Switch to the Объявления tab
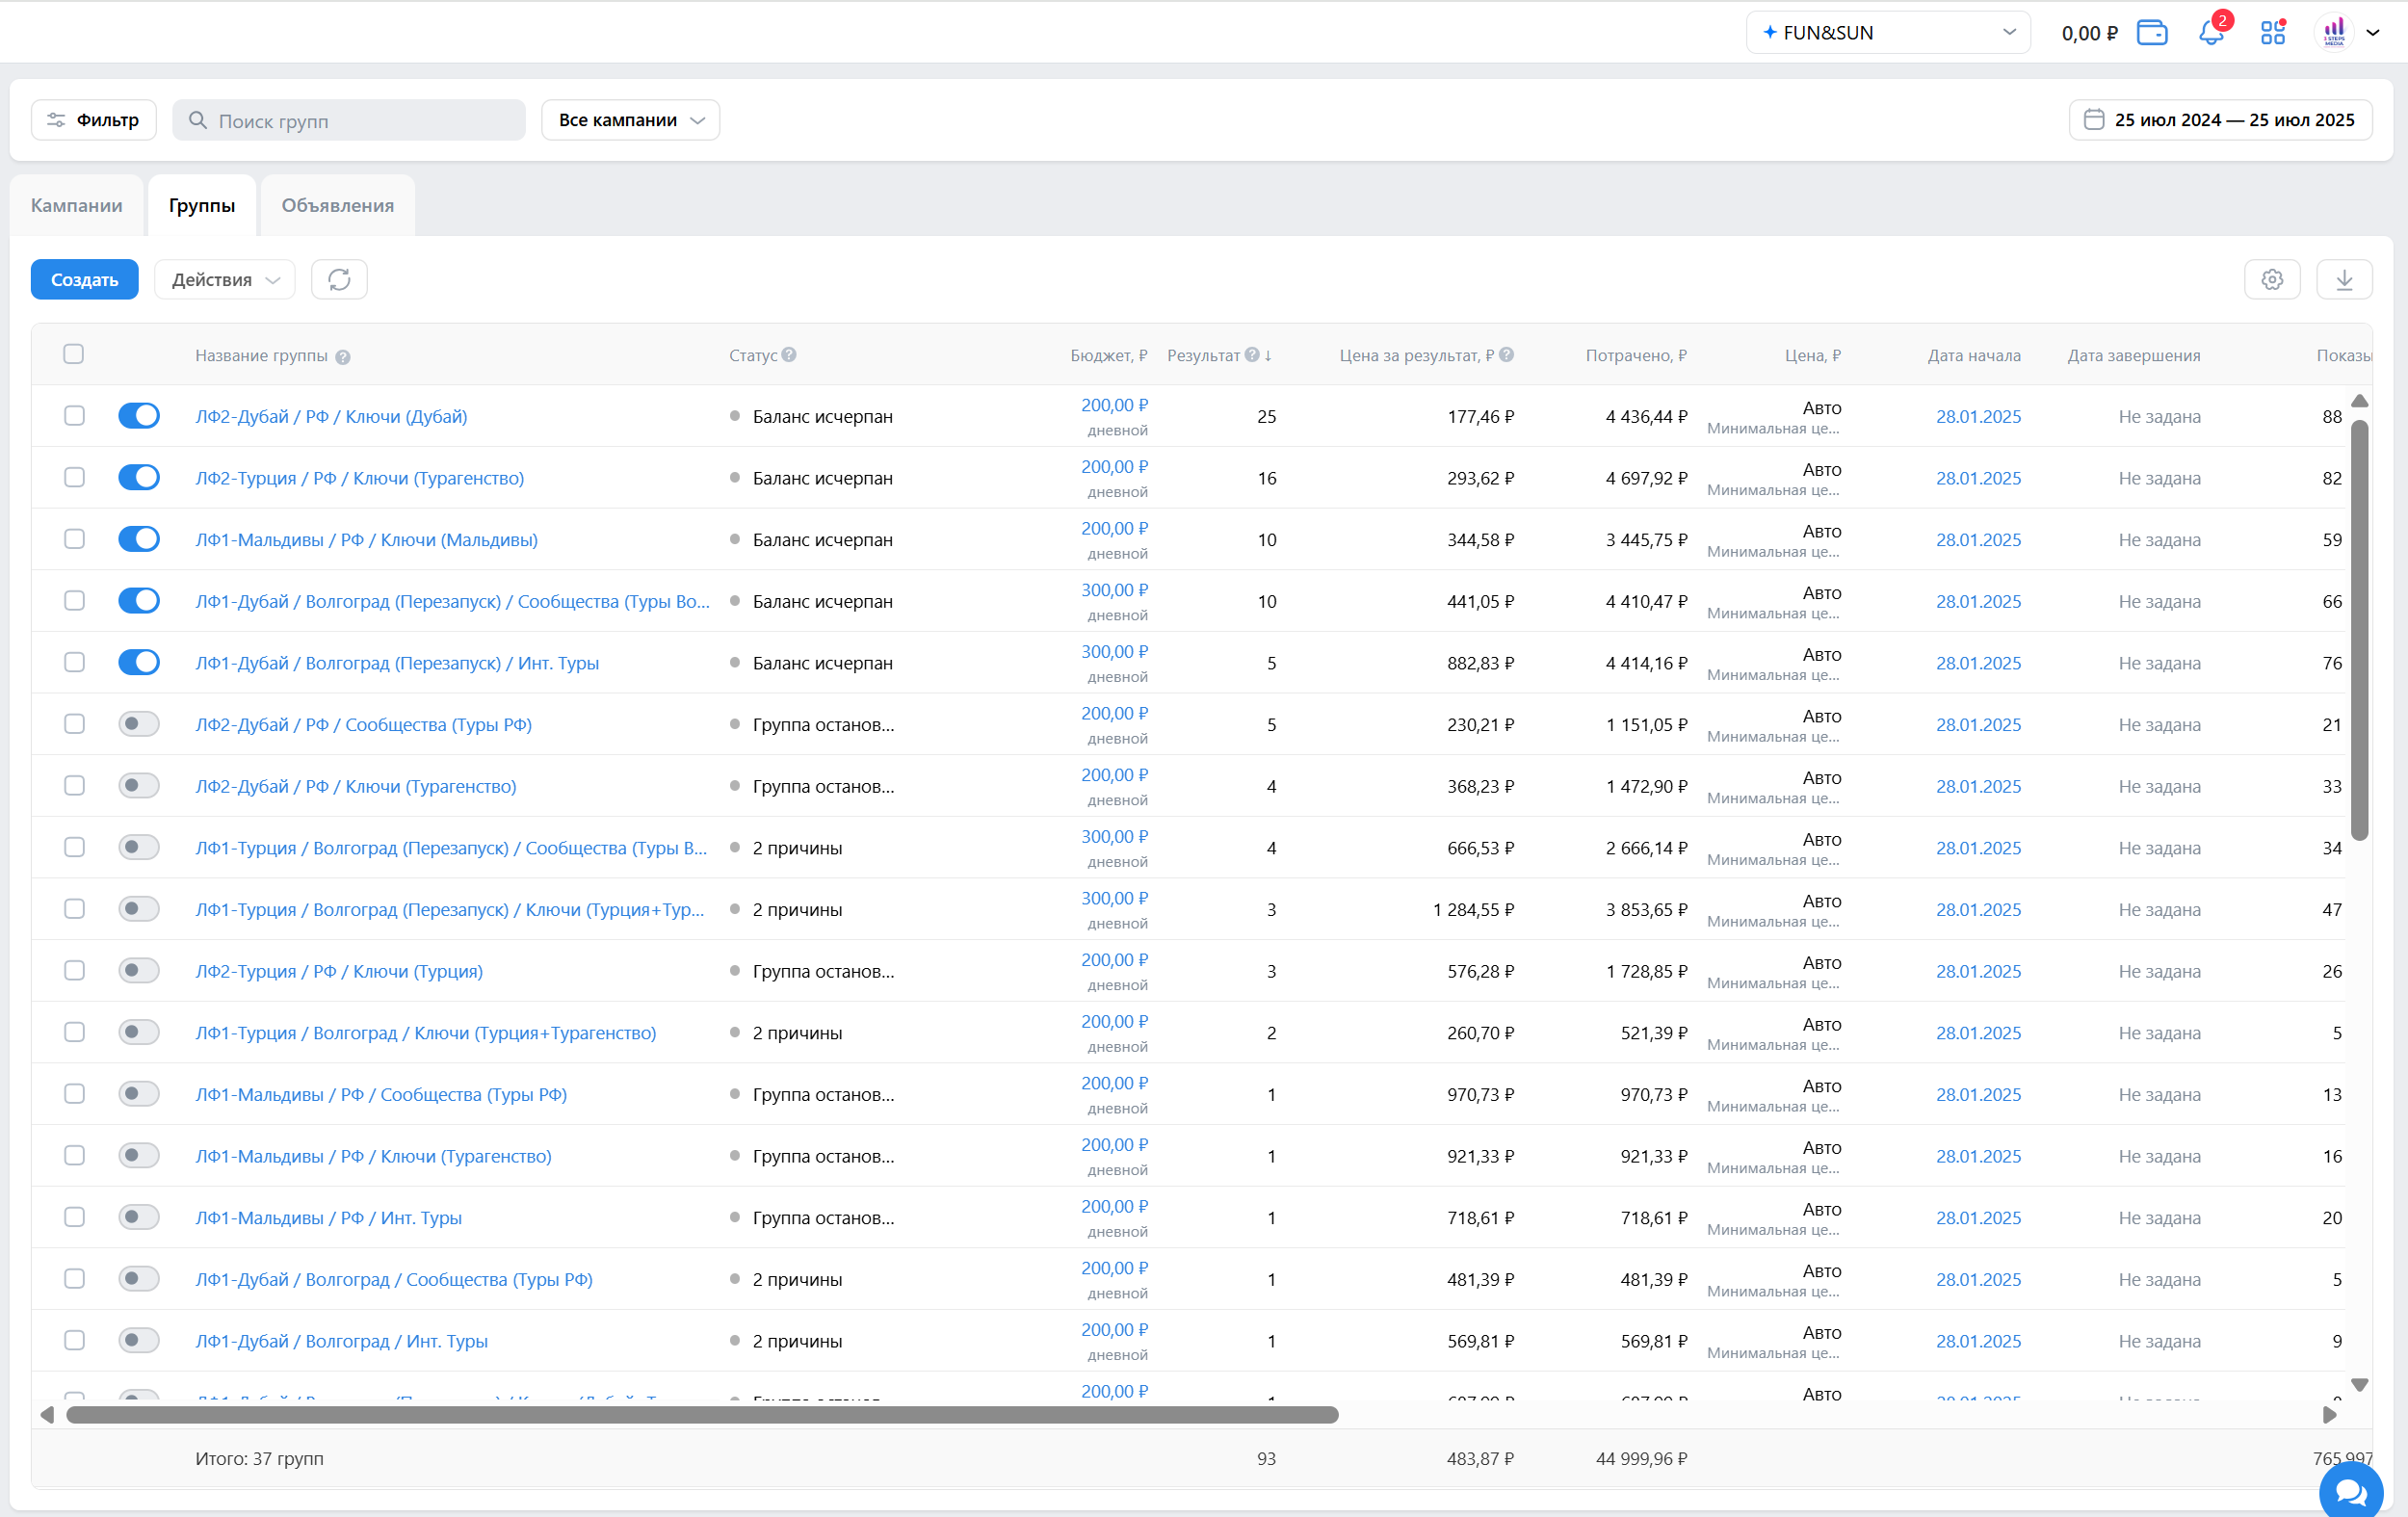The width and height of the screenshot is (2408, 1517). [x=337, y=205]
